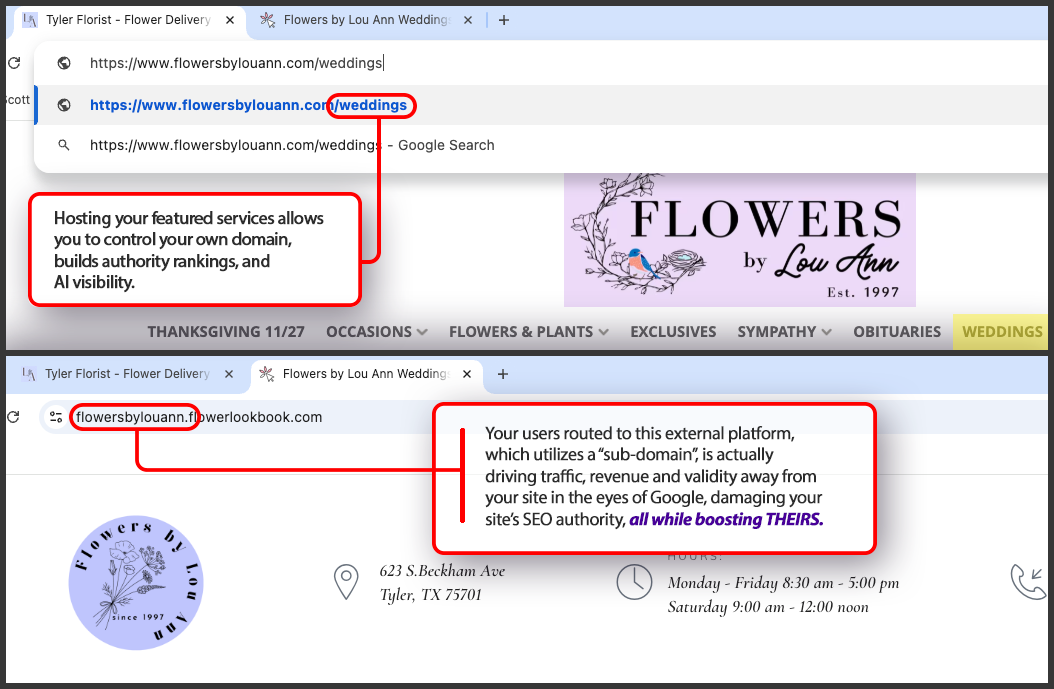Click the clock hours icon
The image size is (1054, 689).
click(x=634, y=582)
